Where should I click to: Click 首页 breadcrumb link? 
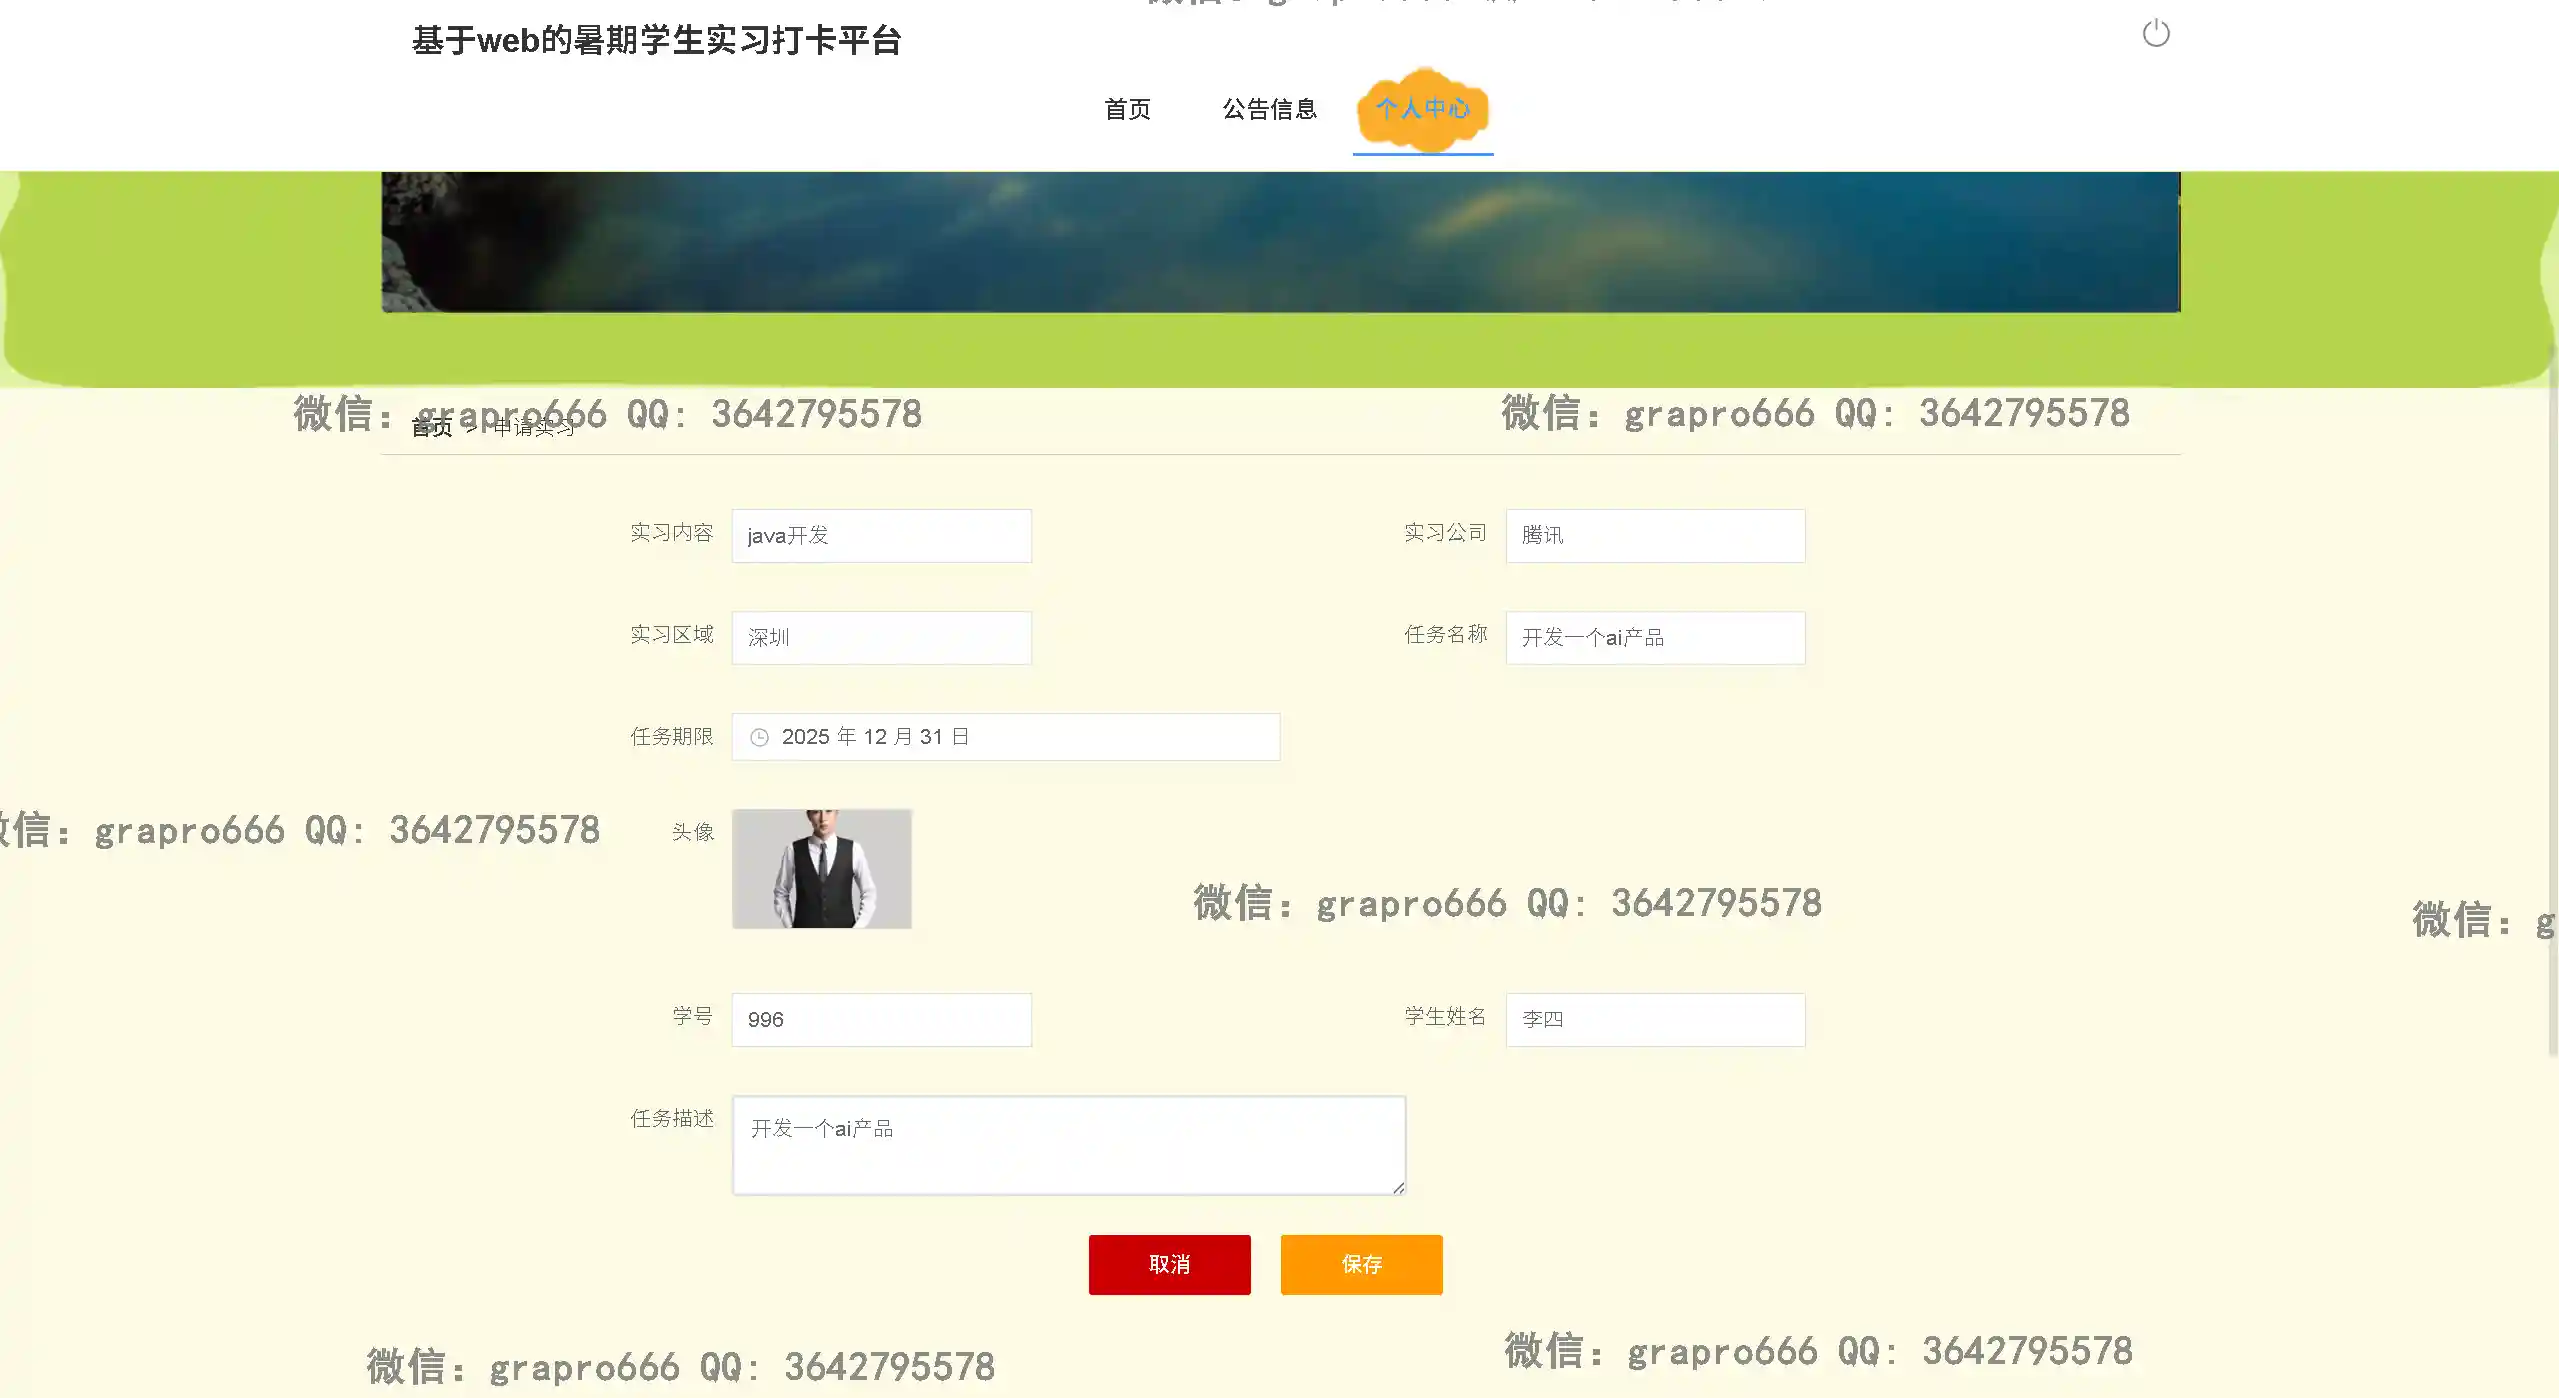pyautogui.click(x=432, y=428)
